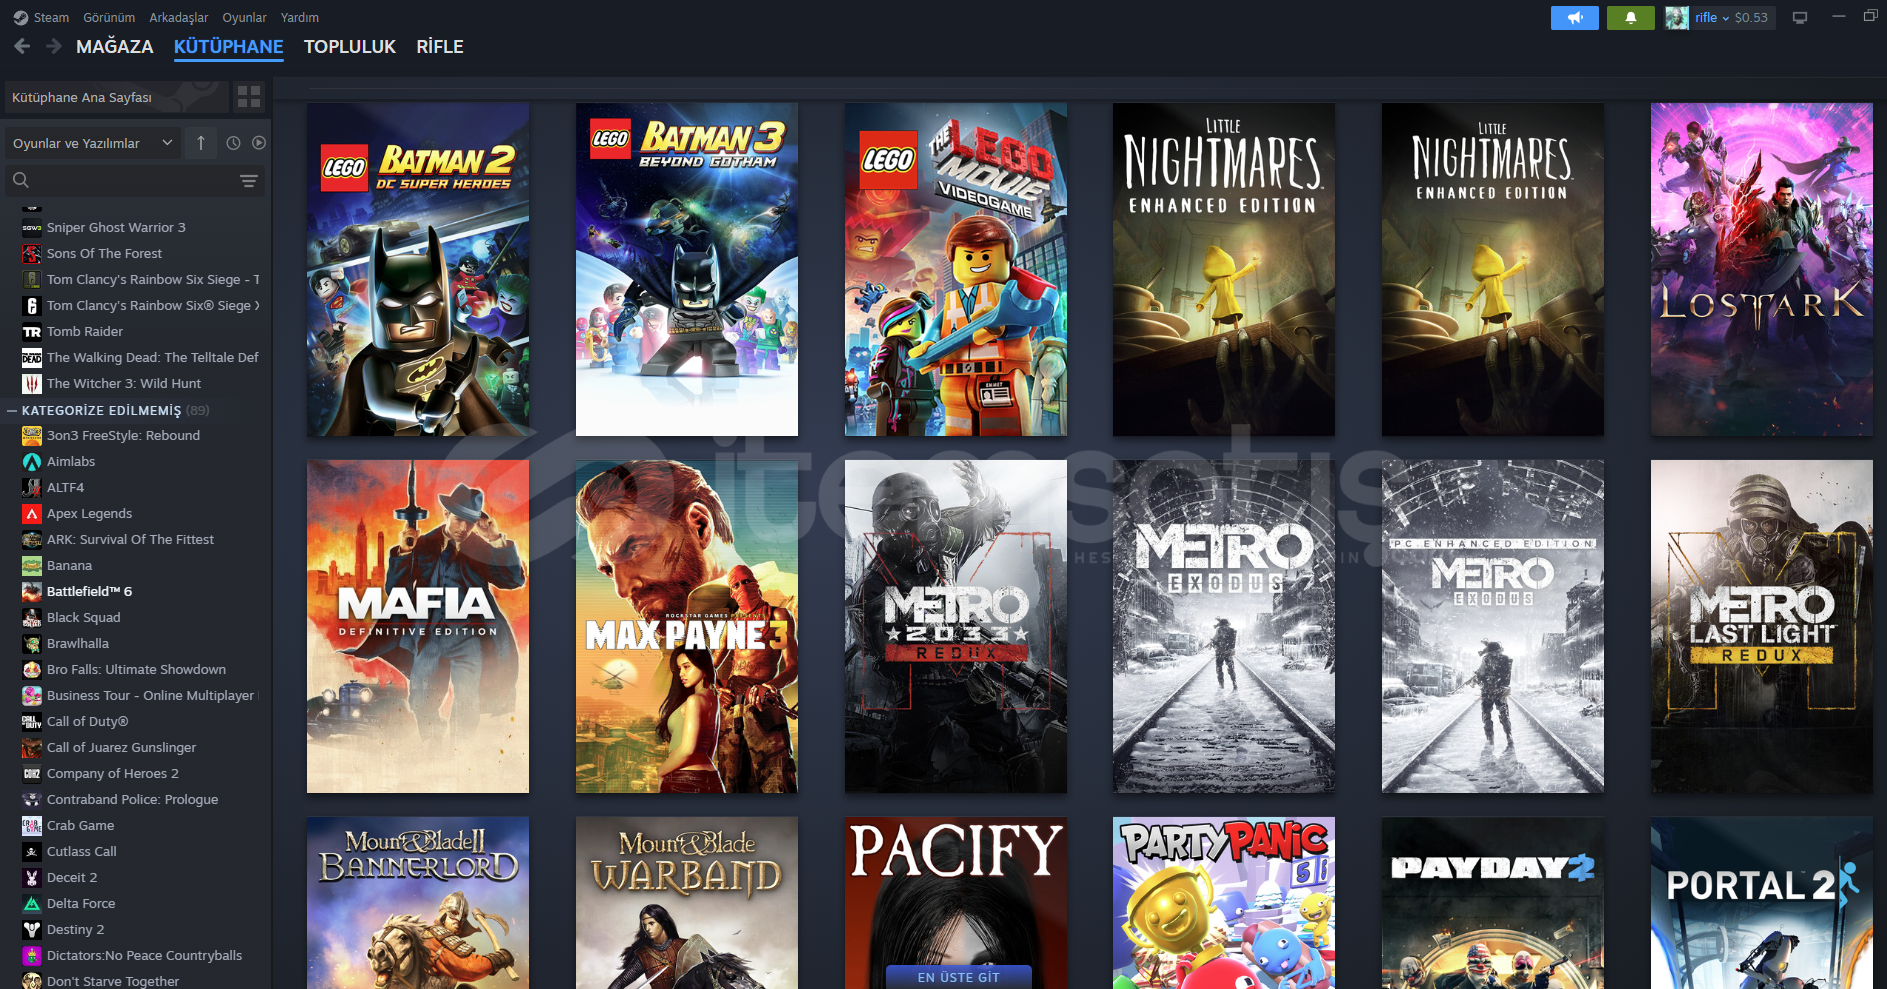Select Sons Of The Forest game icon
This screenshot has height=989, width=1887.
point(32,253)
